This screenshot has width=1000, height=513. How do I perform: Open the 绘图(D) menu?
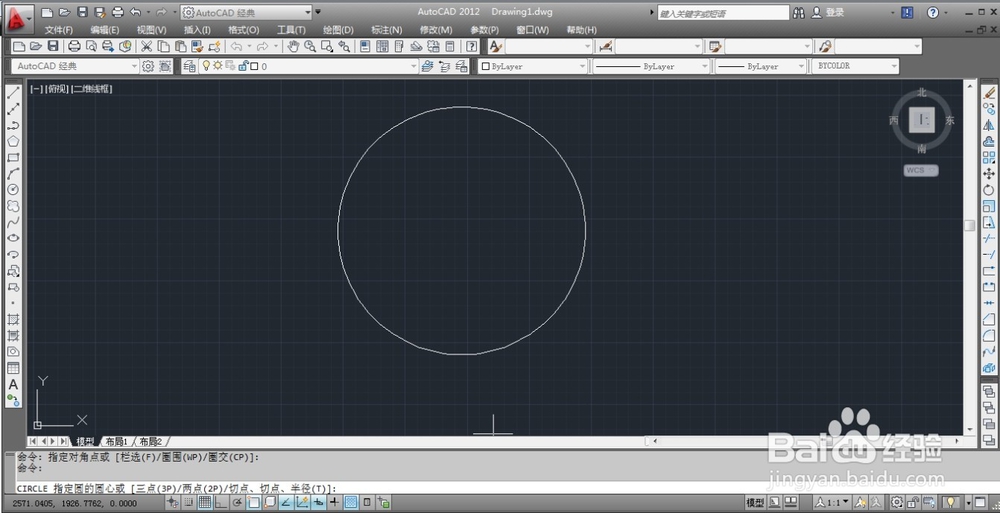click(338, 30)
